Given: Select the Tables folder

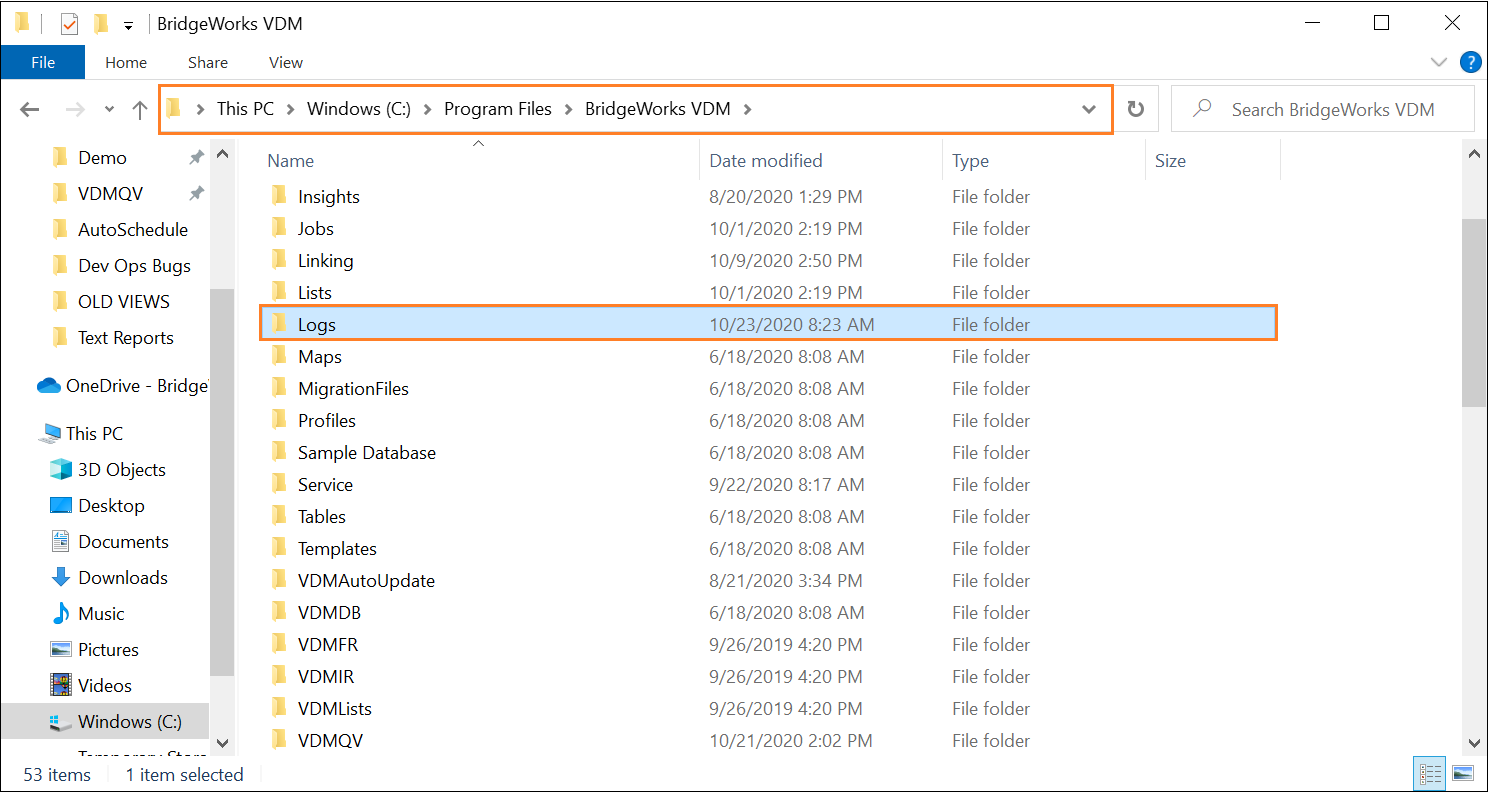Looking at the screenshot, I should [x=321, y=517].
